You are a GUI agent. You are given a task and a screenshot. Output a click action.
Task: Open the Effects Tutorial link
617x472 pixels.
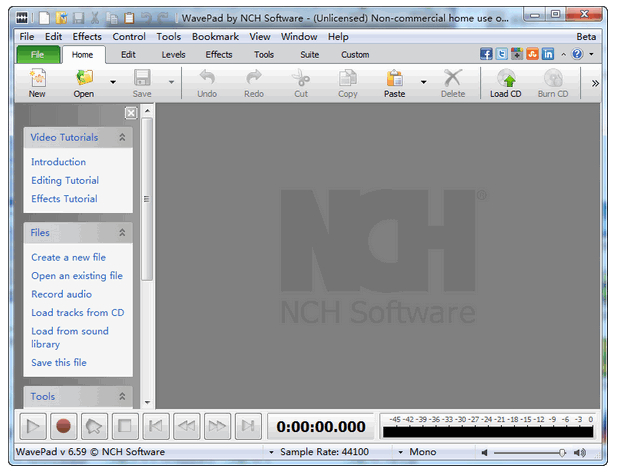(x=64, y=199)
